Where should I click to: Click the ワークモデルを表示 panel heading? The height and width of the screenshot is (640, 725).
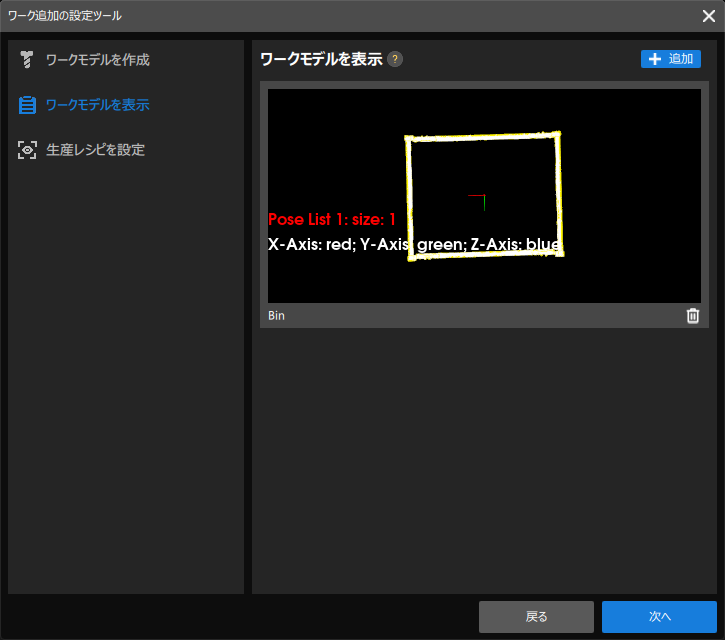(x=320, y=59)
